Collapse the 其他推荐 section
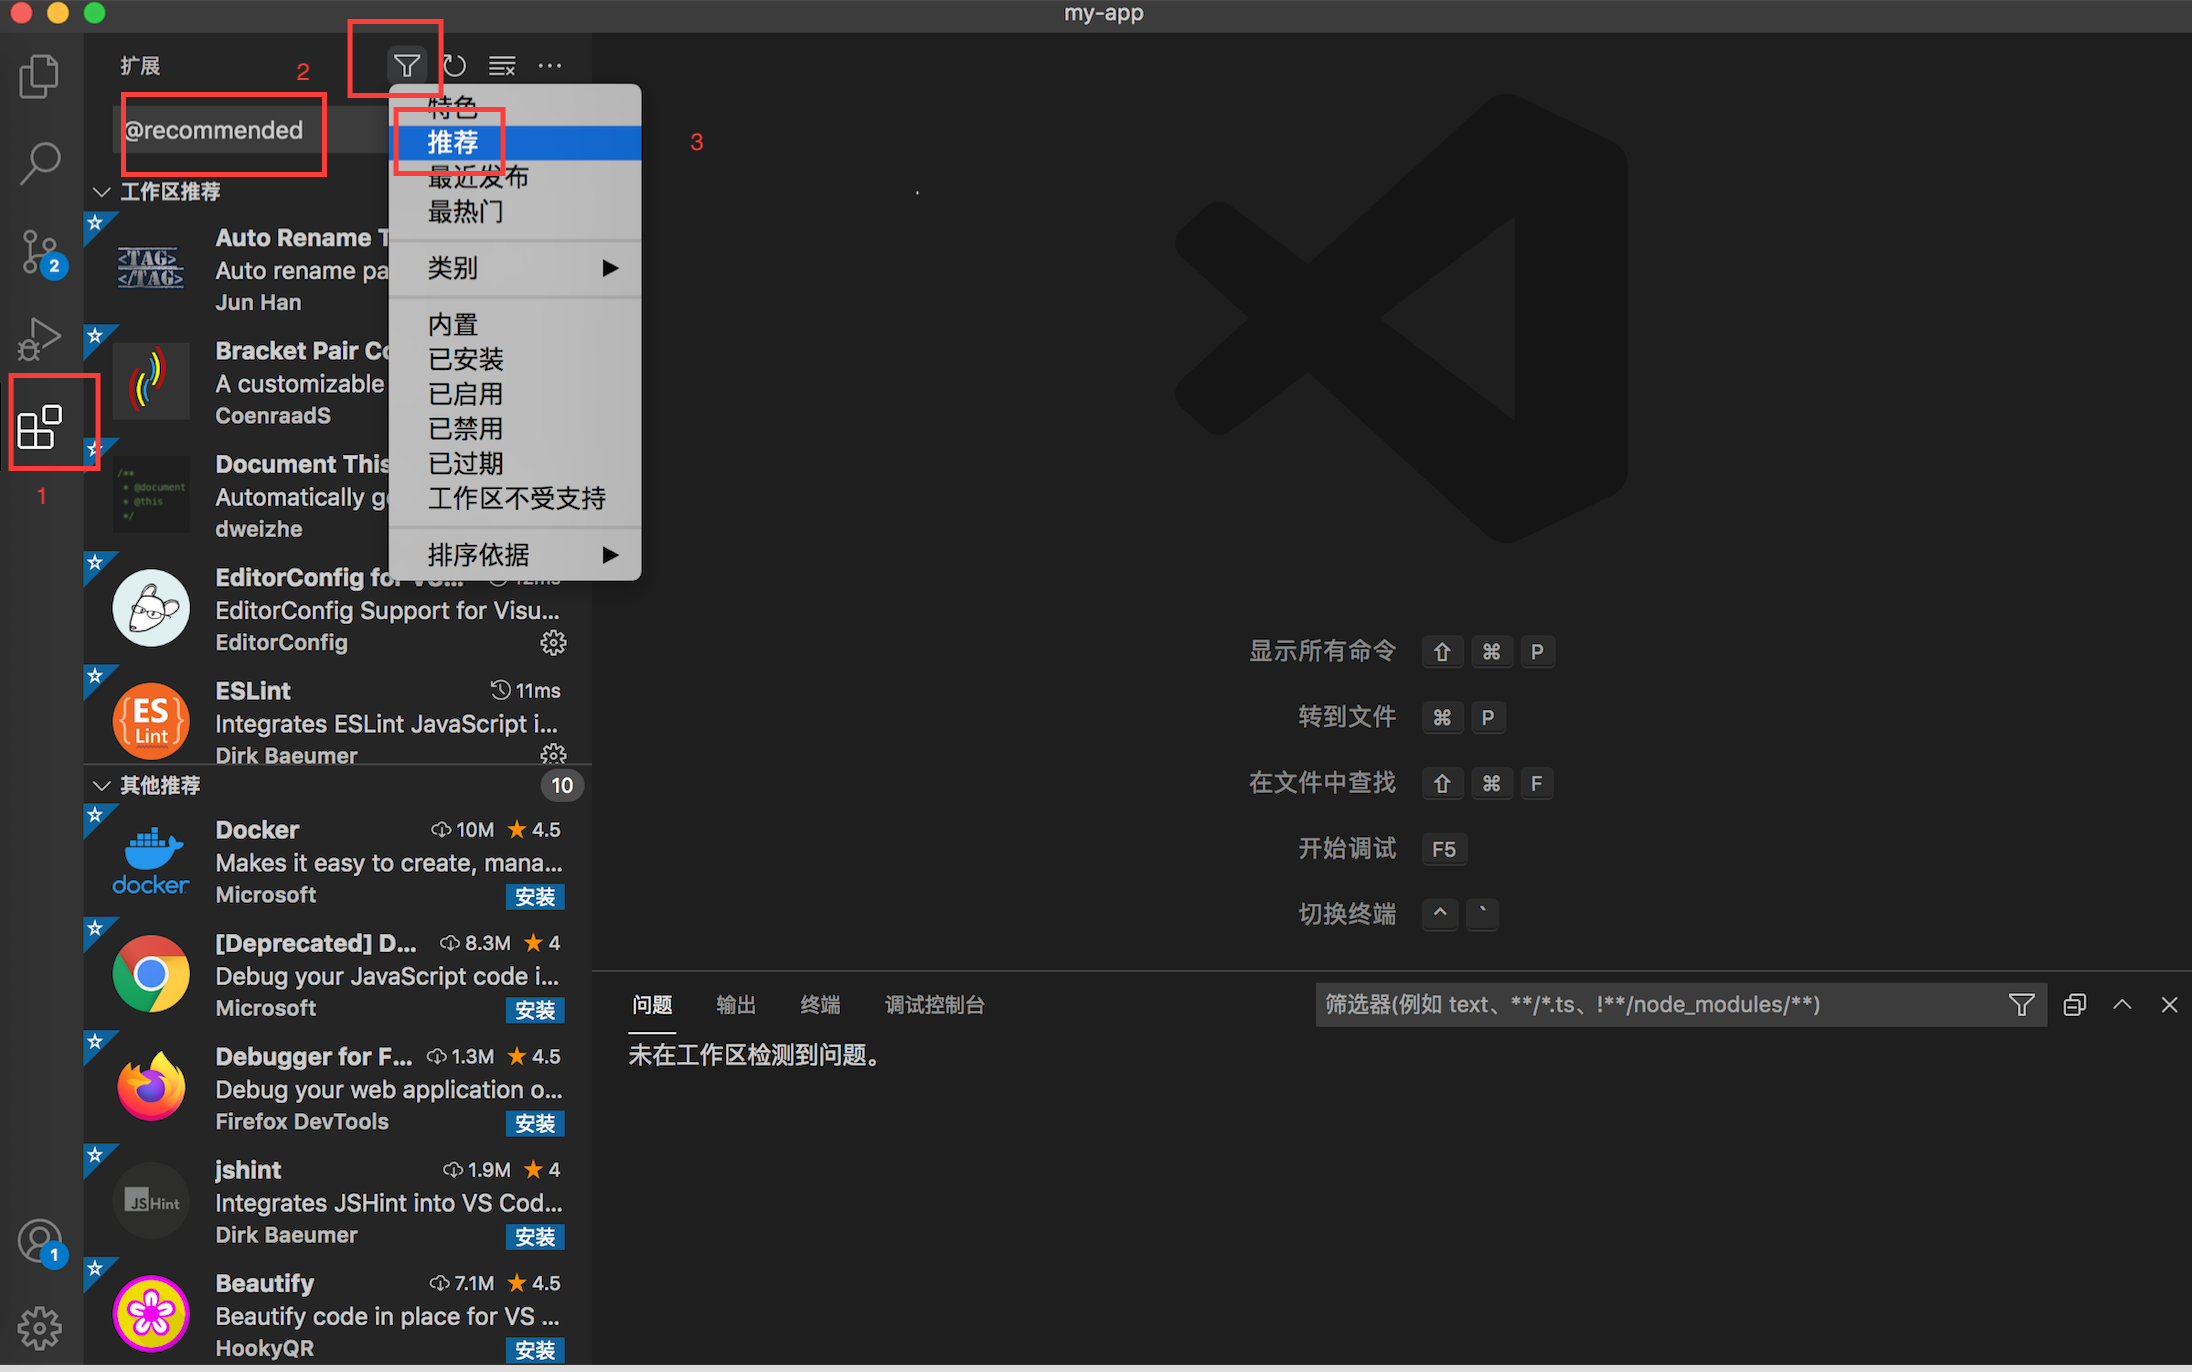The height and width of the screenshot is (1372, 2192). tap(101, 785)
